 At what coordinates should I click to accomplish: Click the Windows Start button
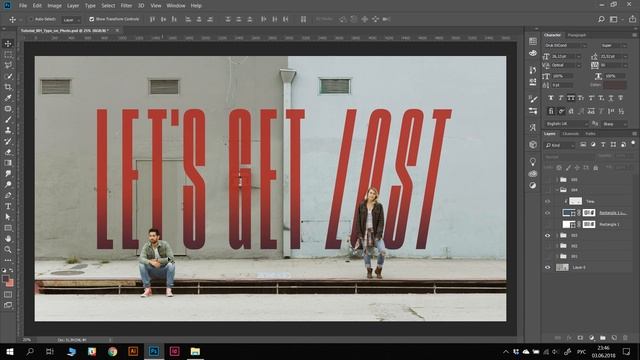[x=10, y=351]
